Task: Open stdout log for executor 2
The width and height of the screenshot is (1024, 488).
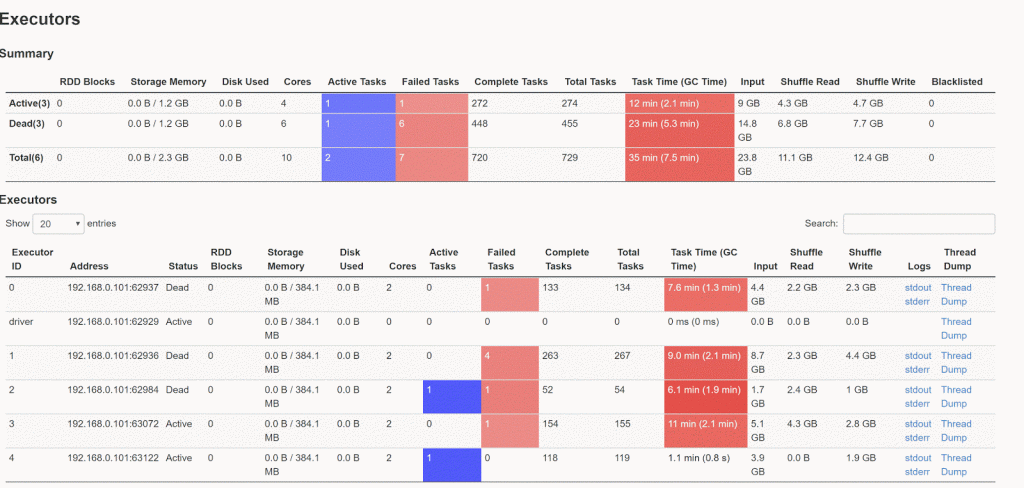Action: tap(918, 389)
